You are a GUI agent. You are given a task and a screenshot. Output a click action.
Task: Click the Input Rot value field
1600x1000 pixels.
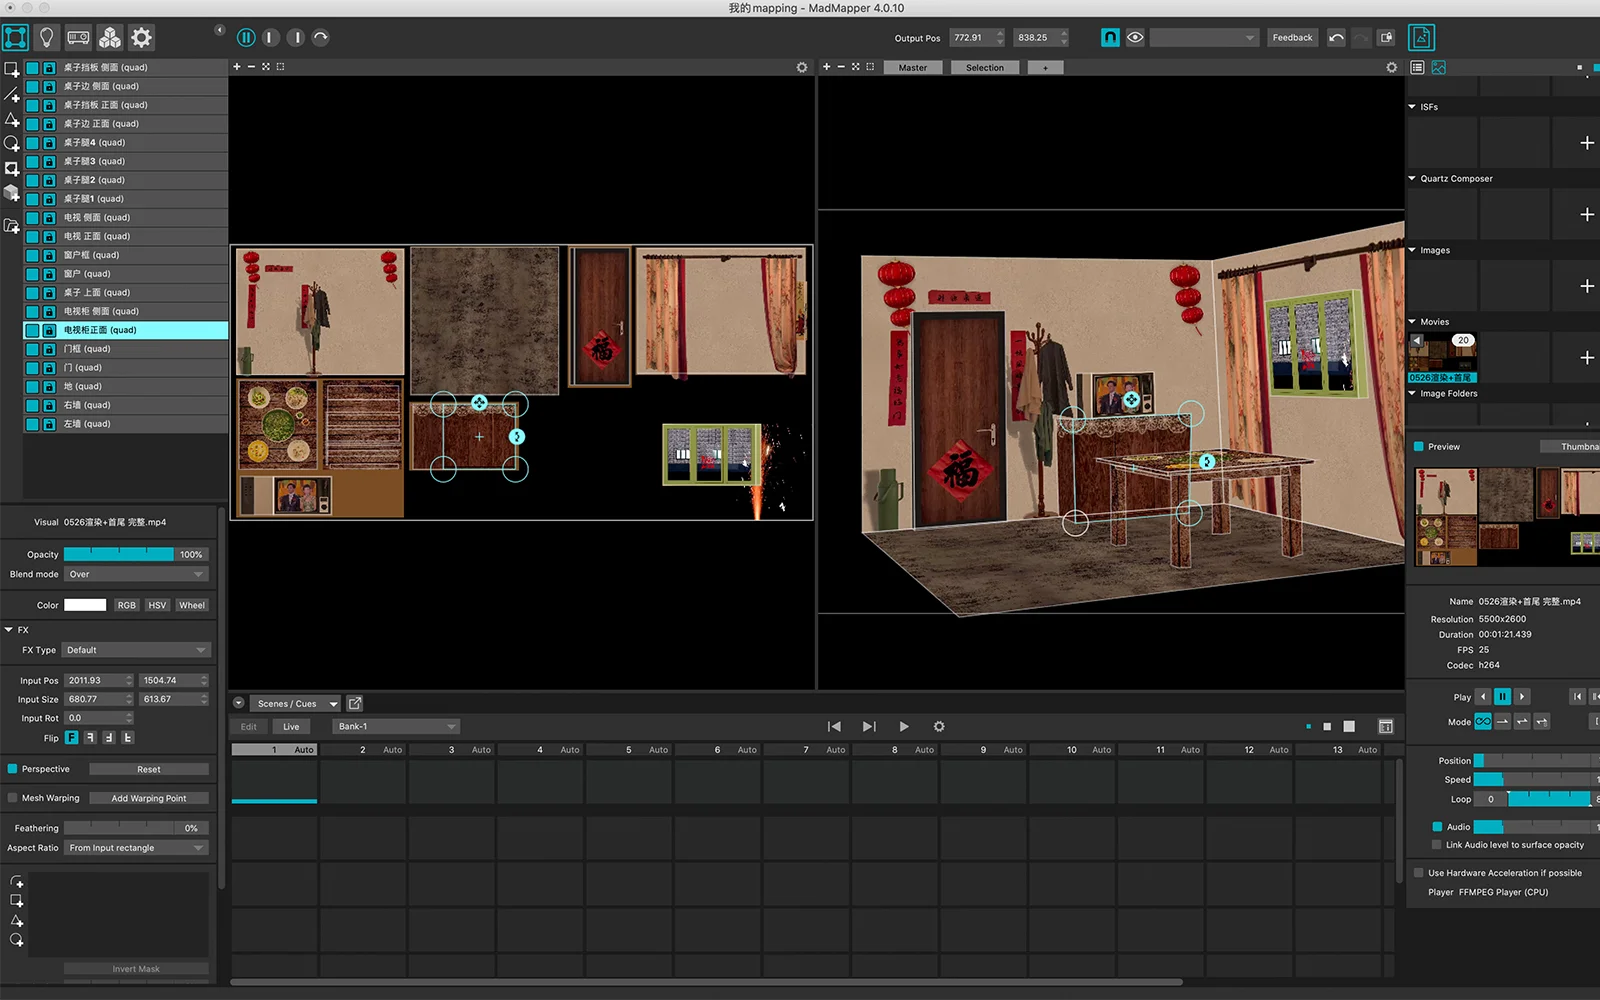(98, 718)
